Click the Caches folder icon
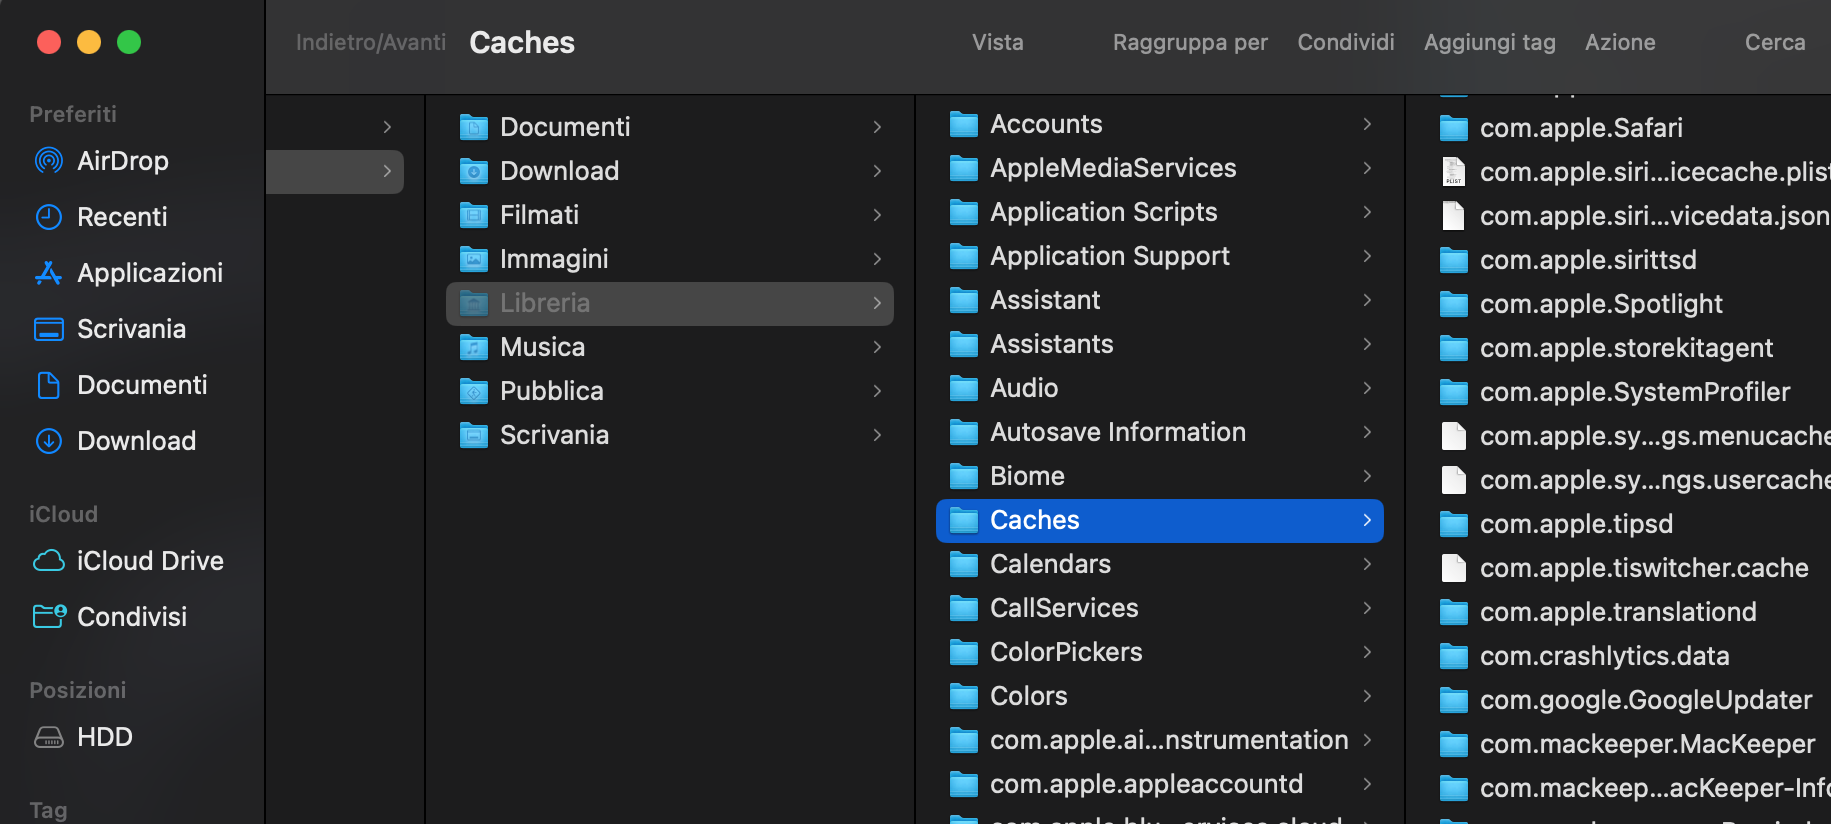The image size is (1831, 824). point(963,520)
